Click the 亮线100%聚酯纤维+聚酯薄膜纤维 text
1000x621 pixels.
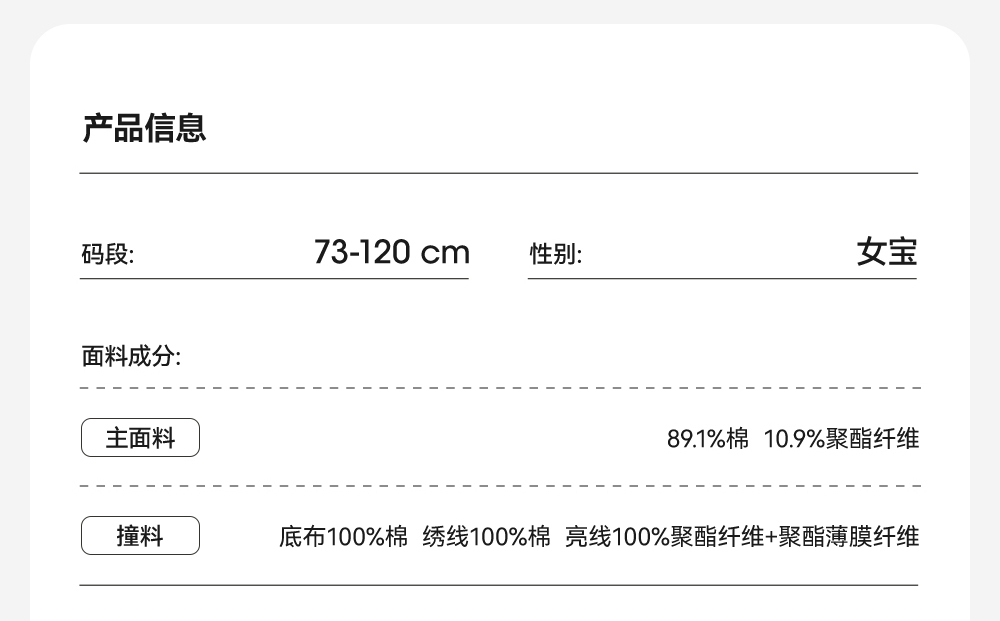[x=741, y=537]
